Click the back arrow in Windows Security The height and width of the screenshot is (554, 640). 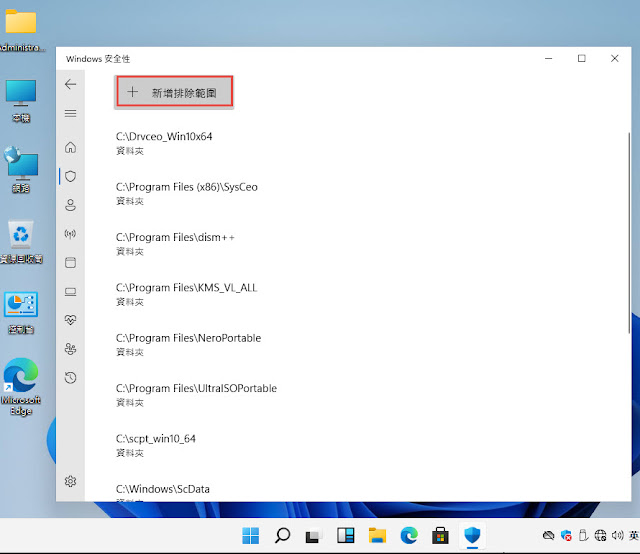tap(71, 84)
